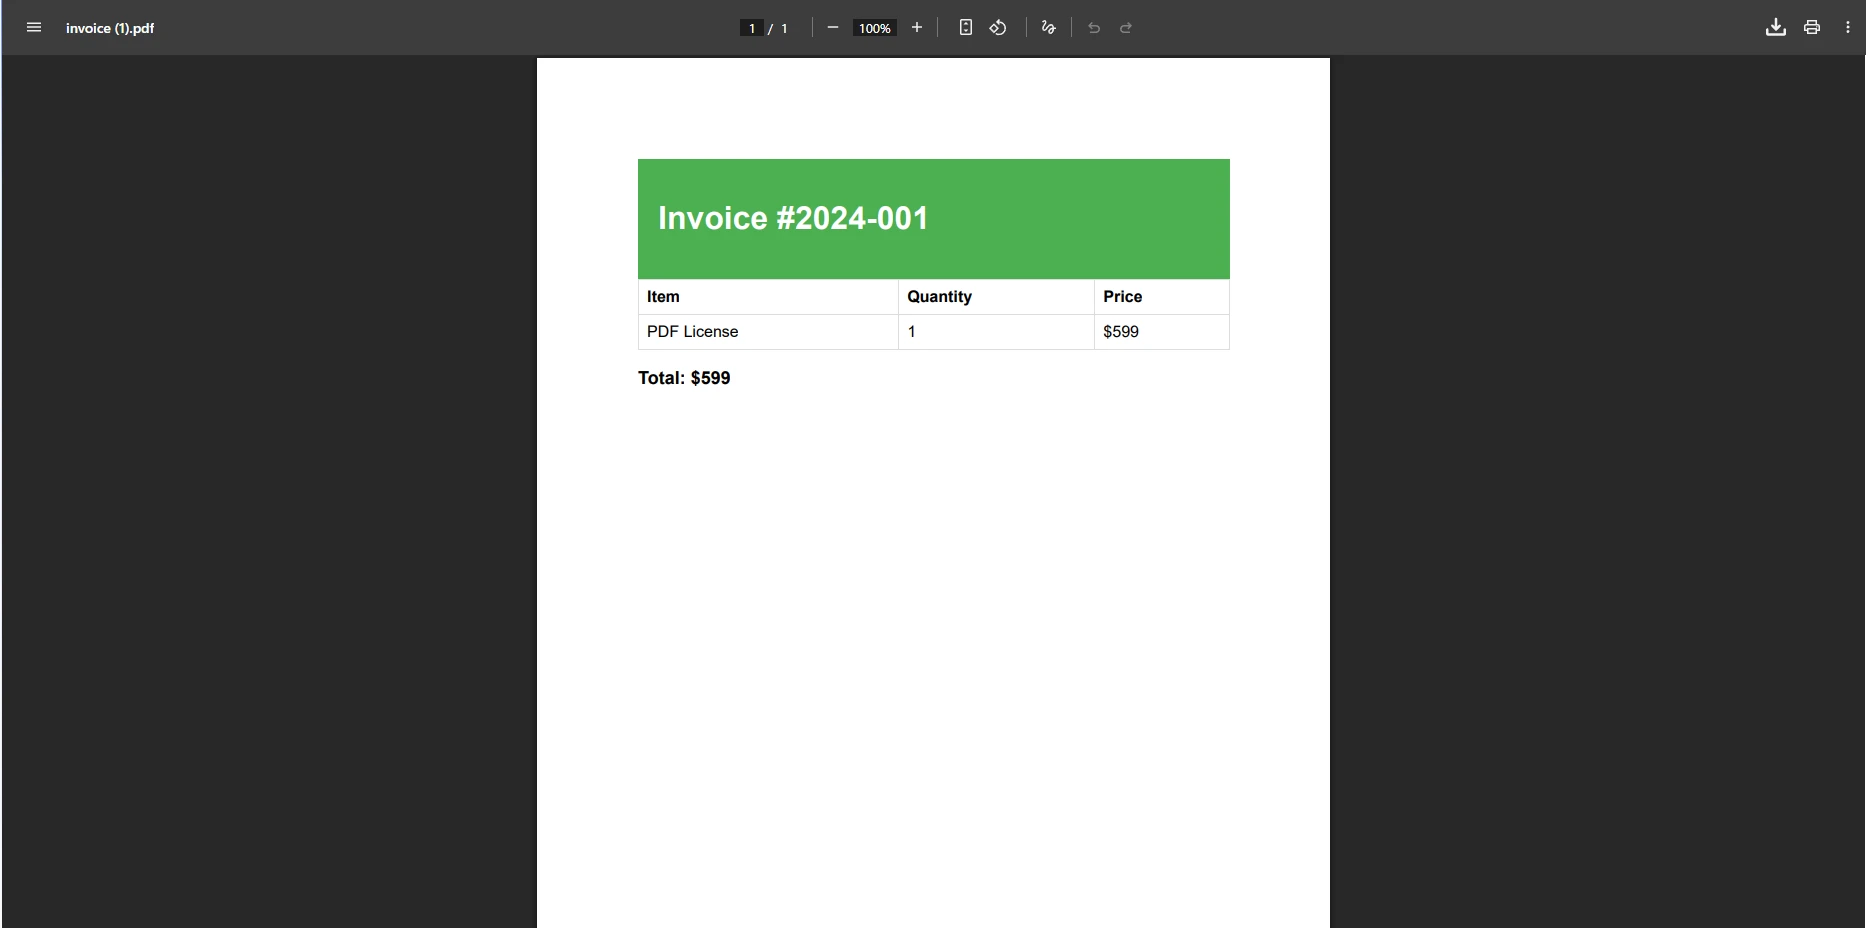Redo the last annotation

click(x=1126, y=27)
